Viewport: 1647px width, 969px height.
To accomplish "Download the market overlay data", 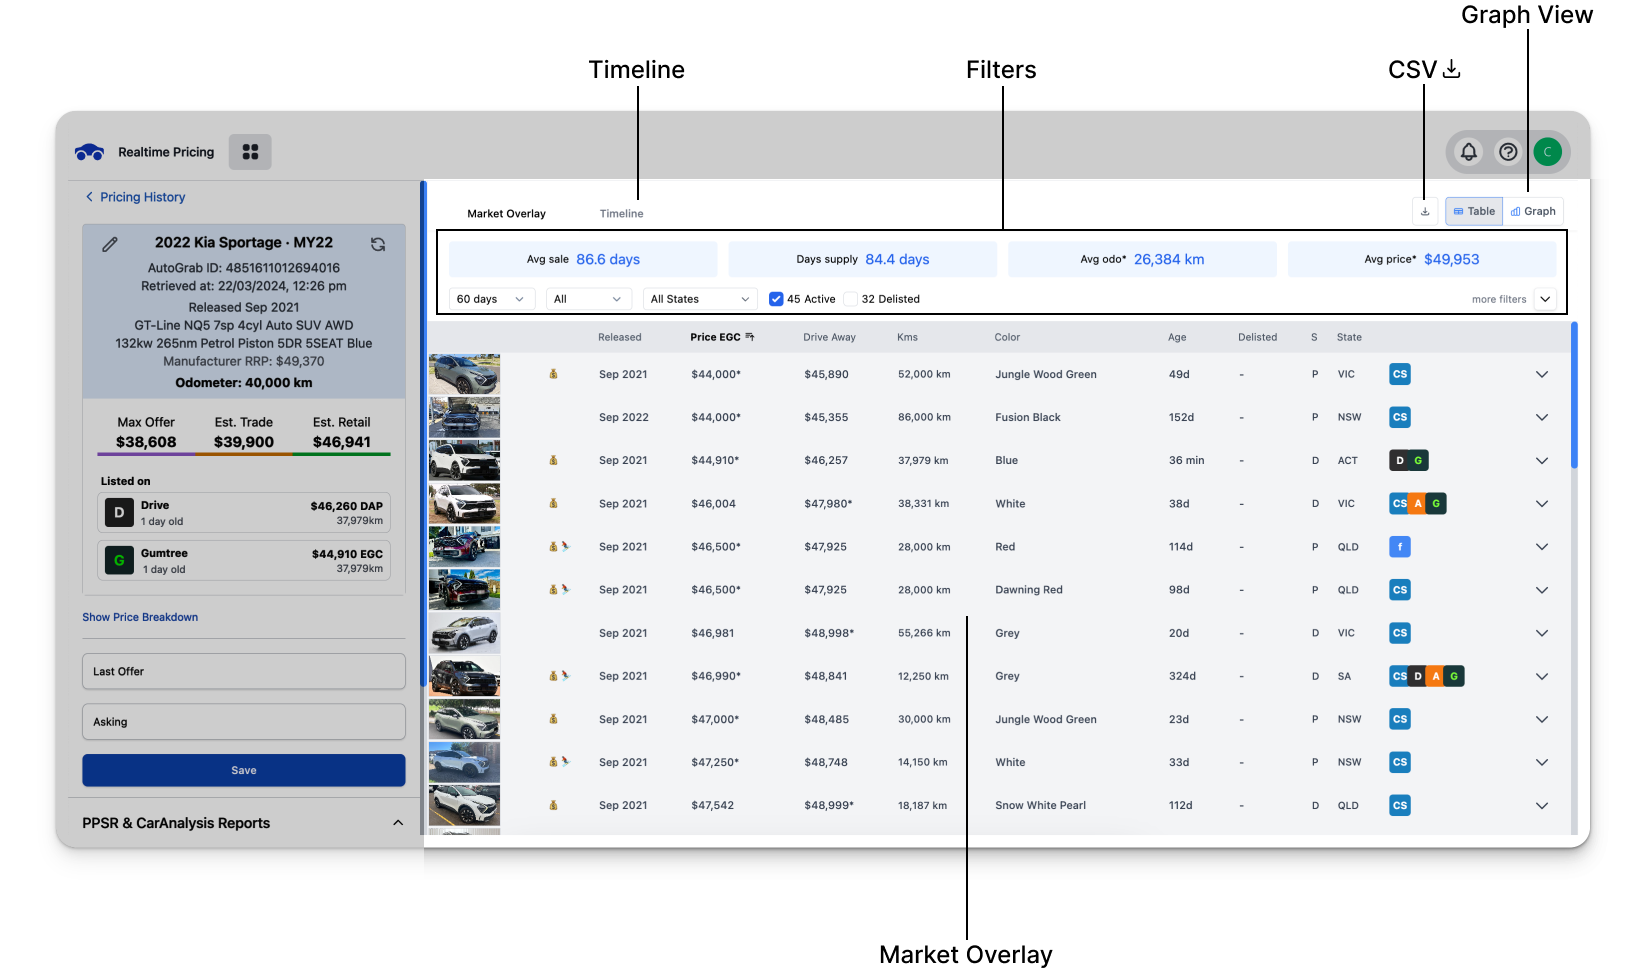I will point(1425,212).
